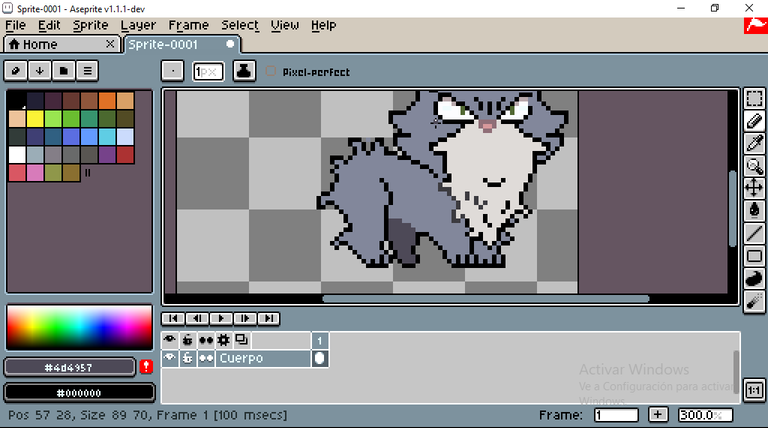Select the Move tool
768x428 pixels.
(754, 188)
